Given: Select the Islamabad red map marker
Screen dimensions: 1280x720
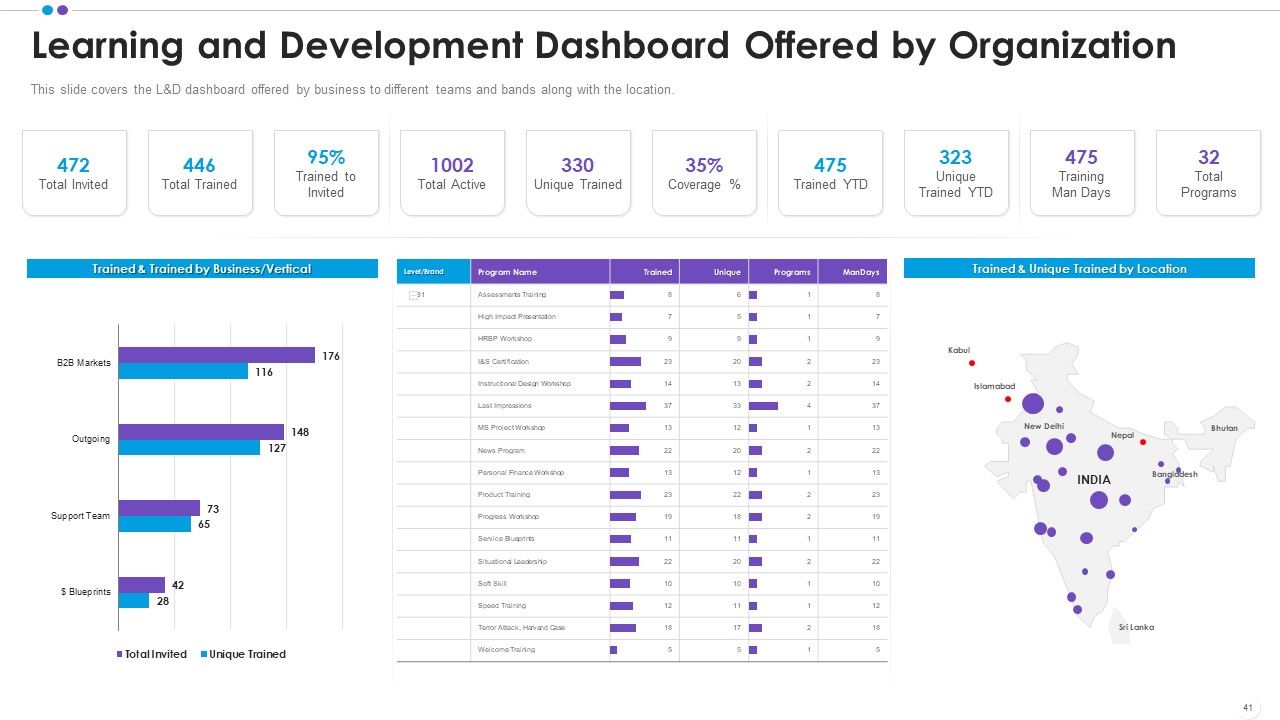Looking at the screenshot, I should coord(1008,399).
